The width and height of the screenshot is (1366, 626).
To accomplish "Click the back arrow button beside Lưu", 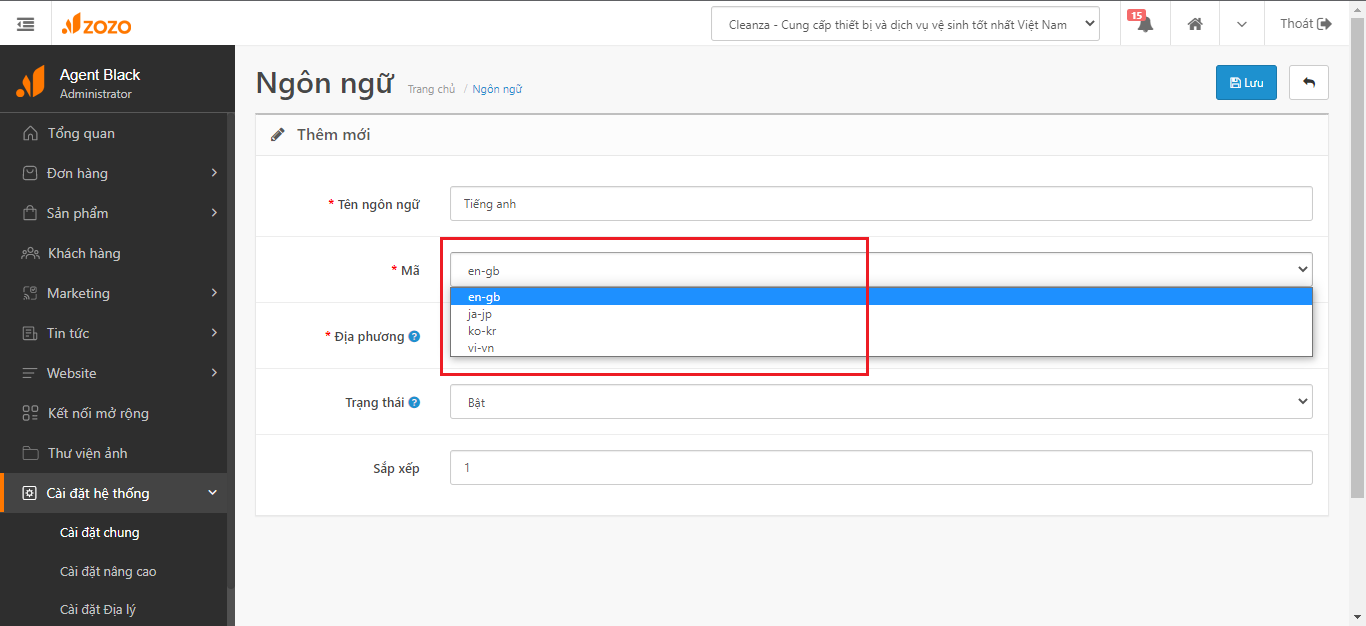I will (1309, 82).
